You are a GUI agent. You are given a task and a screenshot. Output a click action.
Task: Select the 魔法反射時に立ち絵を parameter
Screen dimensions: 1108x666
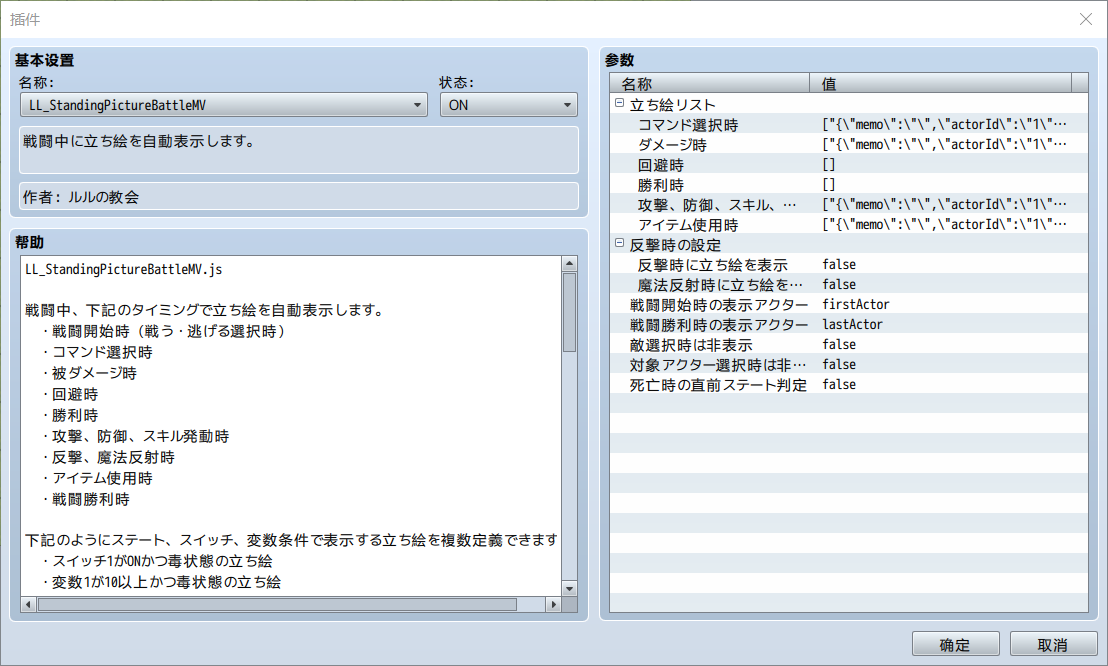[x=849, y=284]
